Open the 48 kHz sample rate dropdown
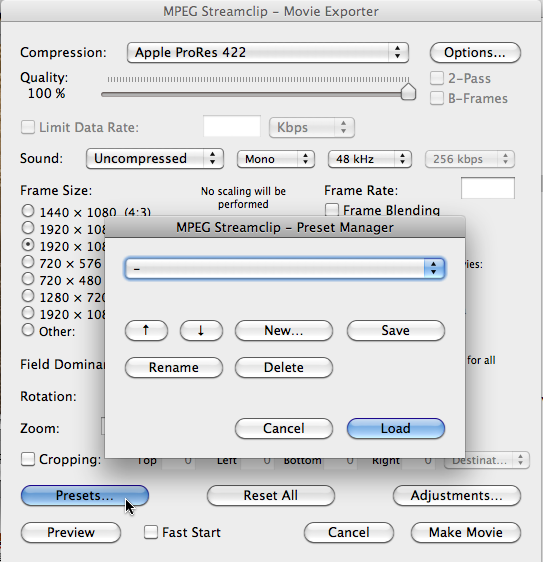The image size is (543, 562). click(370, 159)
